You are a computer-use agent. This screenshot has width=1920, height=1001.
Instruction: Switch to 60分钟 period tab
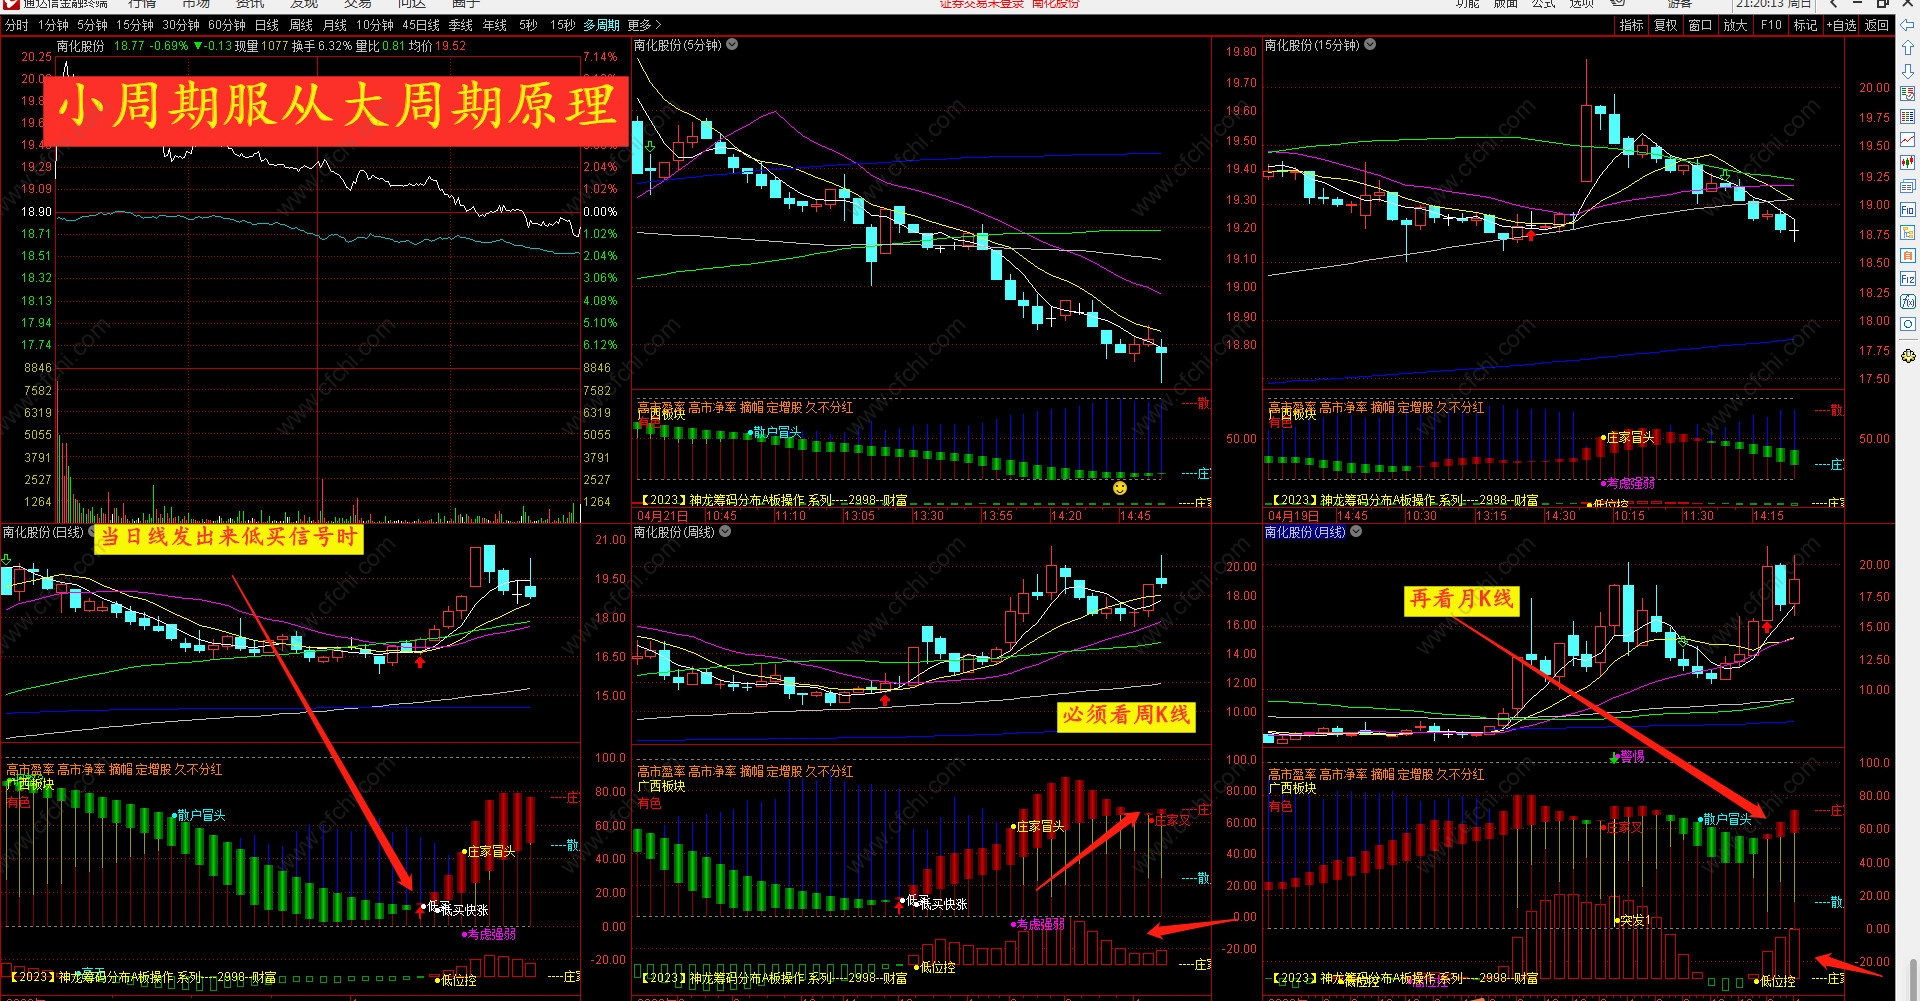point(227,25)
